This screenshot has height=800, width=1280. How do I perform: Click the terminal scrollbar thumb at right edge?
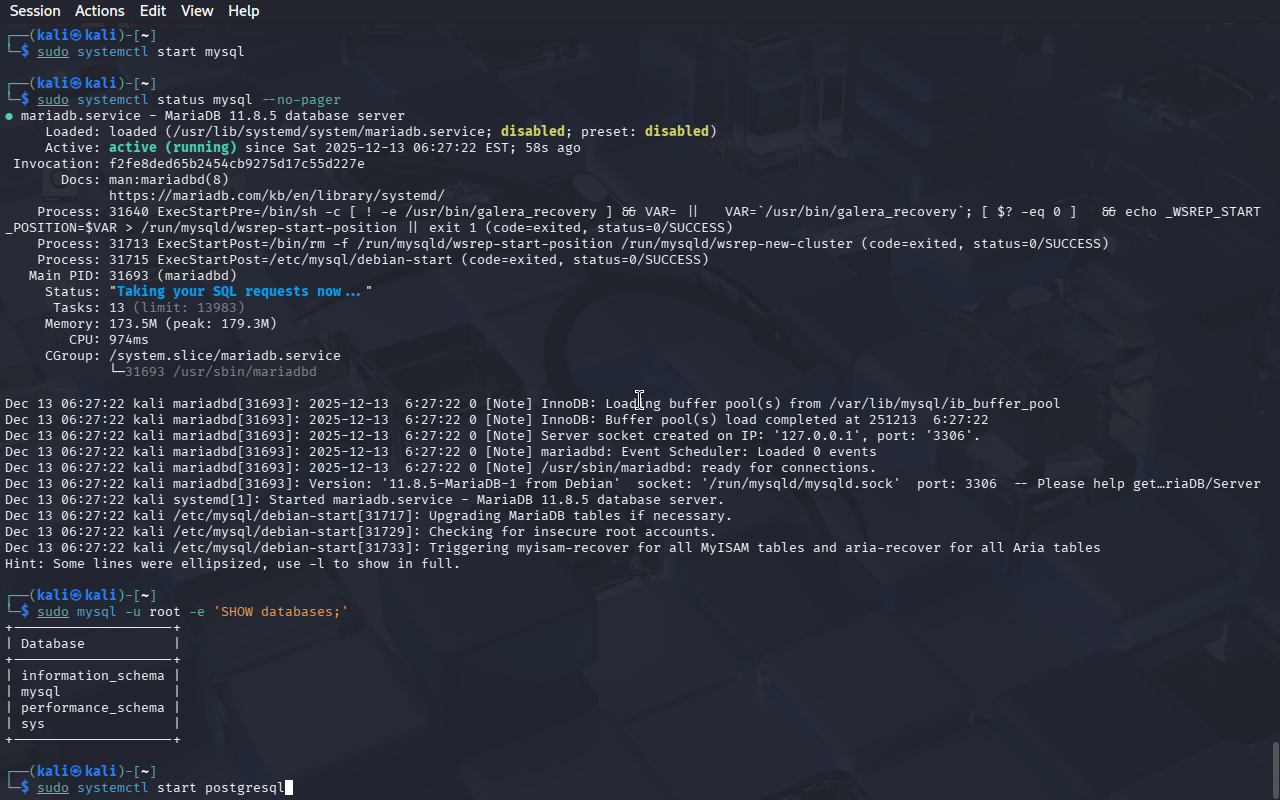tap(1275, 768)
